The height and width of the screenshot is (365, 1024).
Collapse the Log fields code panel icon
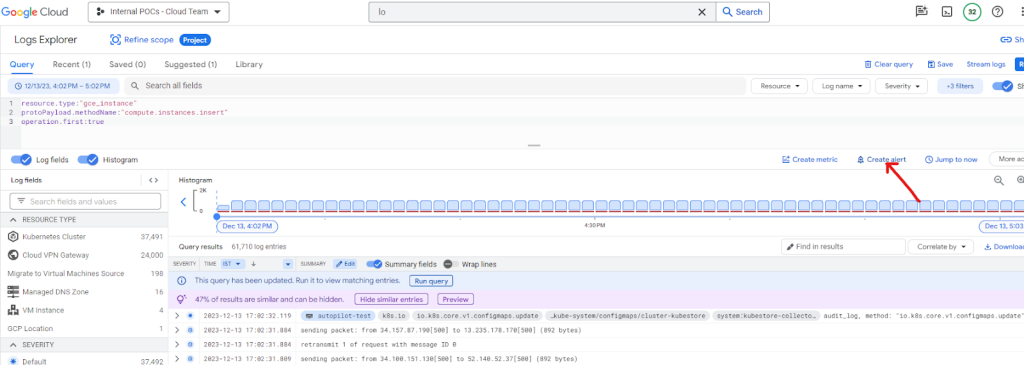tap(153, 180)
